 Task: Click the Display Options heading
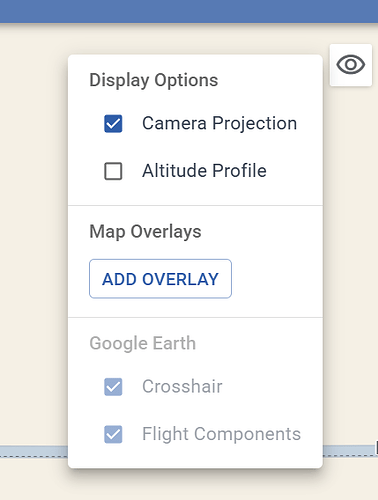coord(154,80)
